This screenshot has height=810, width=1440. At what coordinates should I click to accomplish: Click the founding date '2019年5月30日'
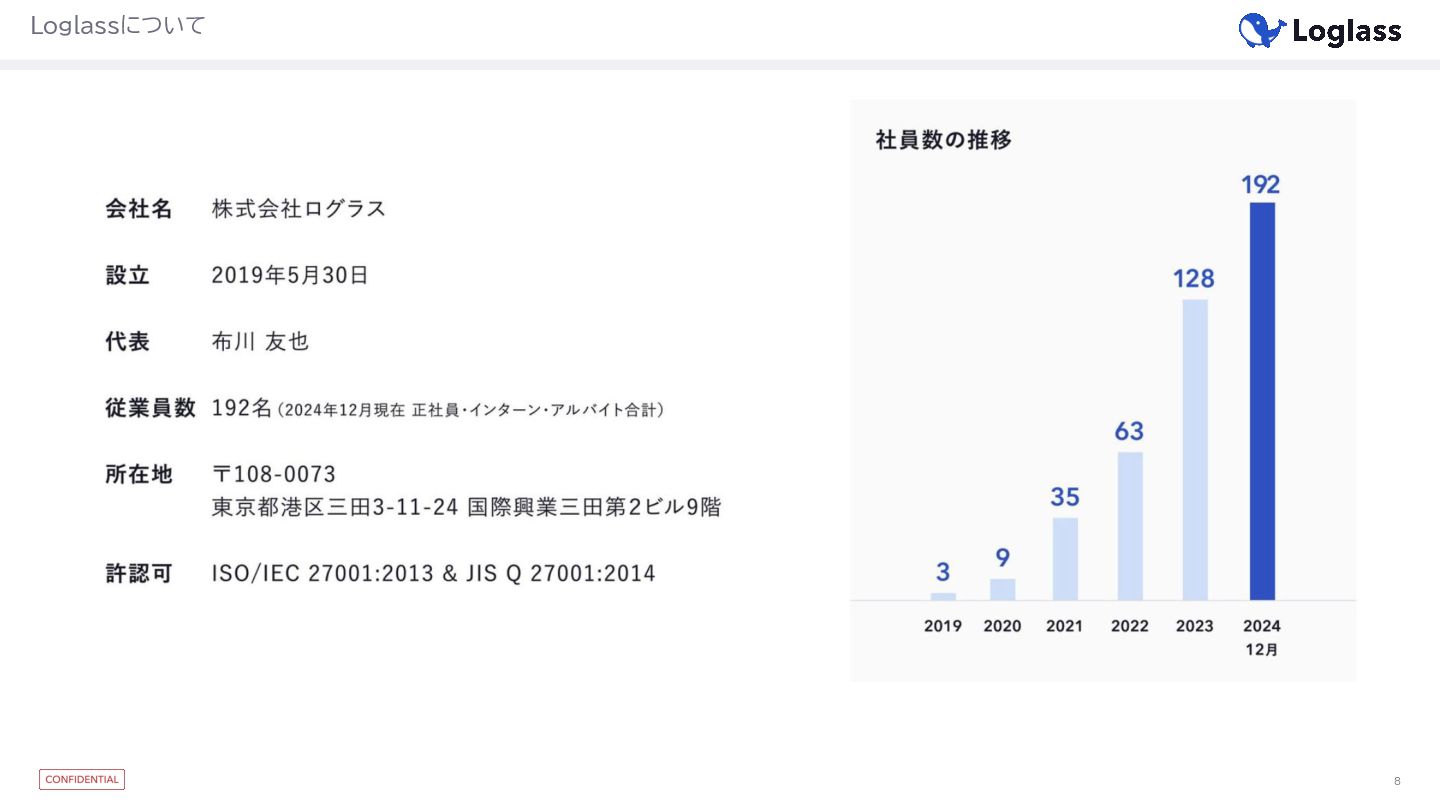pos(290,275)
